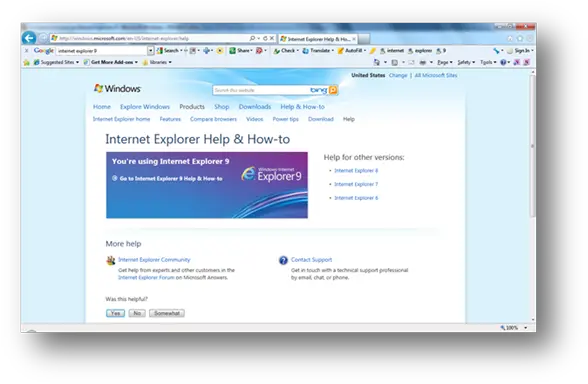Open the Internet Explorer 6 help link
The height and width of the screenshot is (384, 588).
pyautogui.click(x=356, y=198)
